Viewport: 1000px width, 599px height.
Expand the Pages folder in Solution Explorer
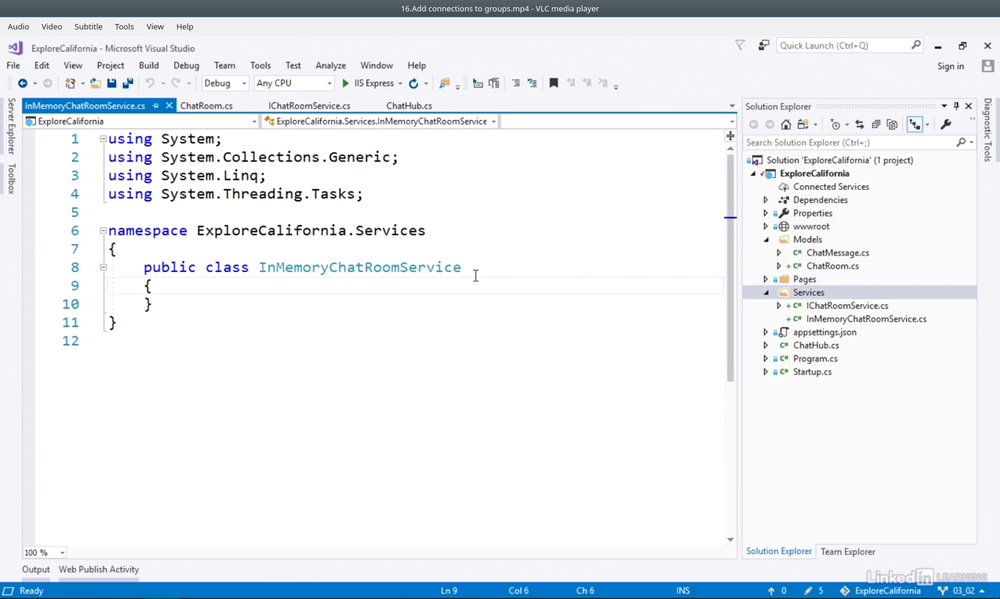[766, 280]
